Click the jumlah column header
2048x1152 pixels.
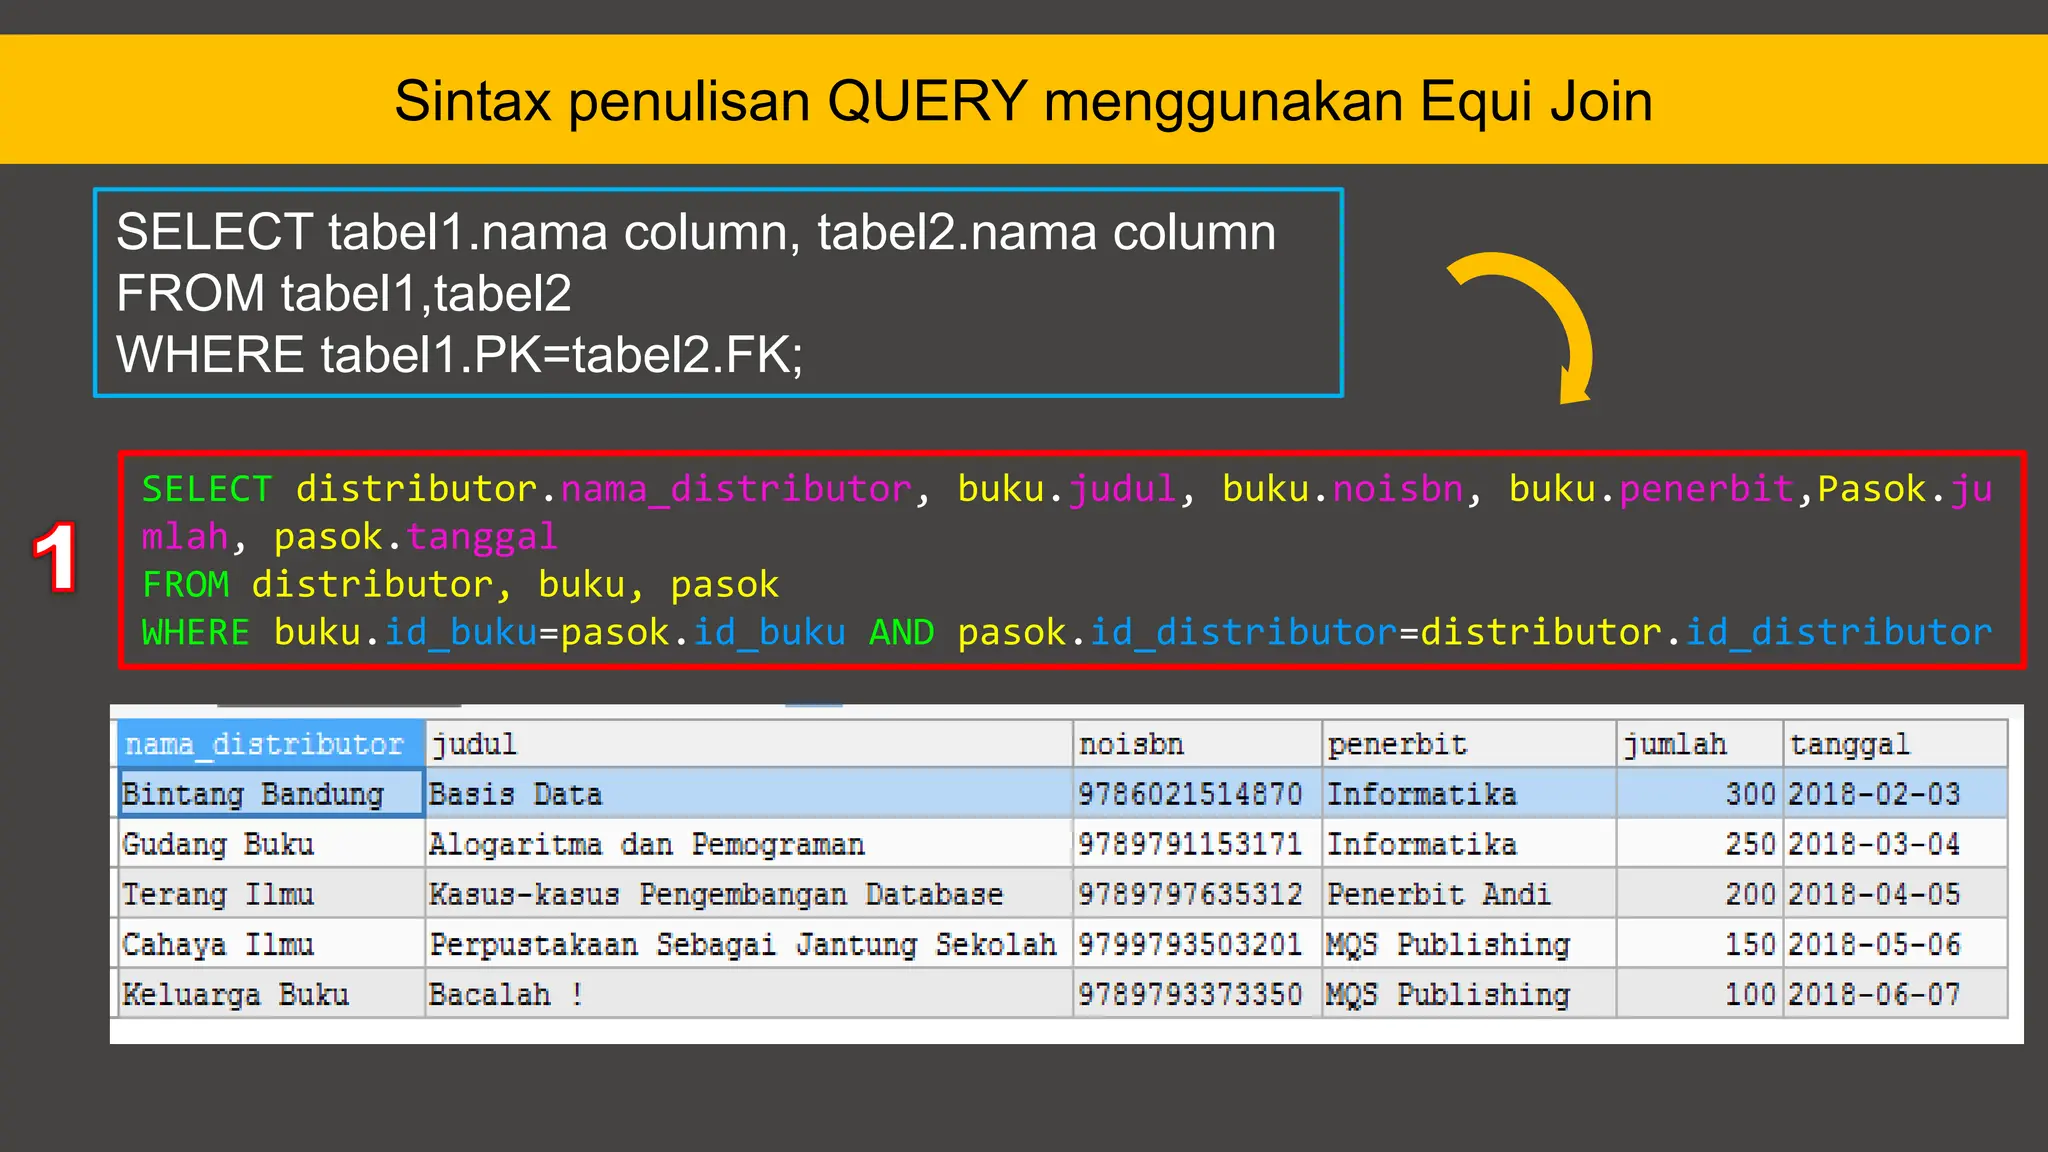(1700, 744)
